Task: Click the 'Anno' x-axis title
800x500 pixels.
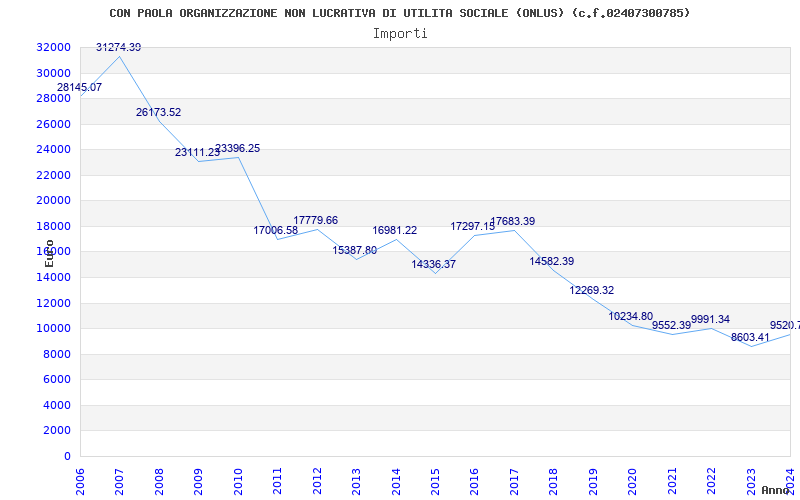Action: 776,490
